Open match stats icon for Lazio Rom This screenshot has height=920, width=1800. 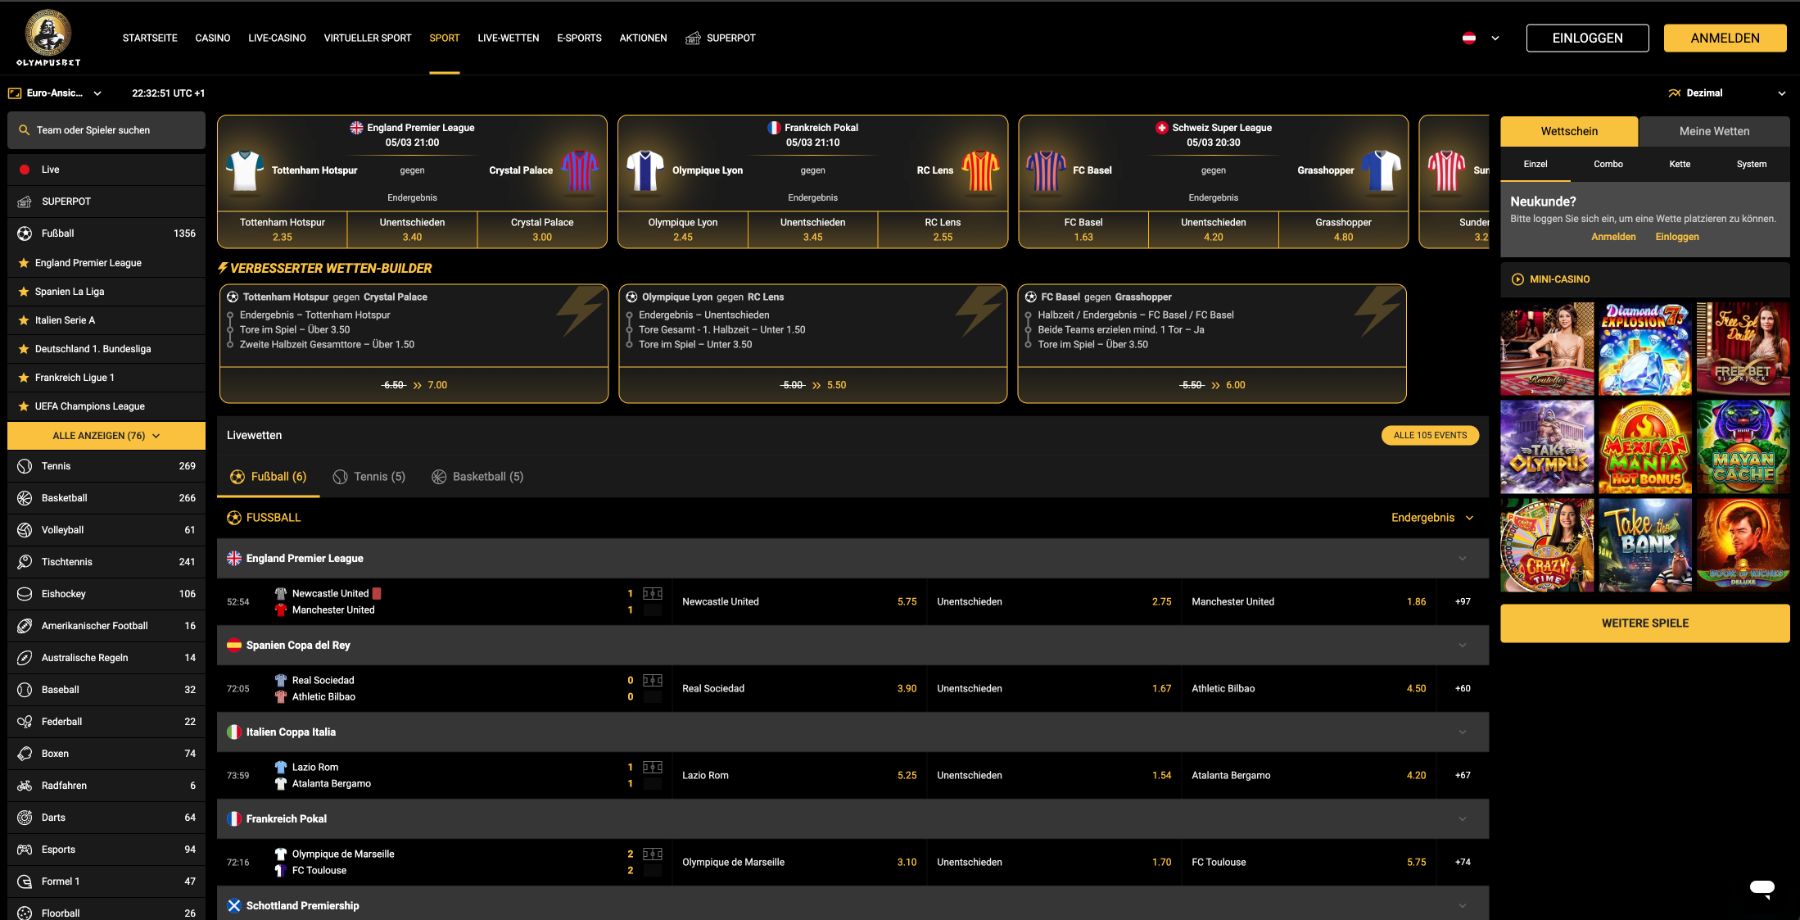tap(652, 768)
